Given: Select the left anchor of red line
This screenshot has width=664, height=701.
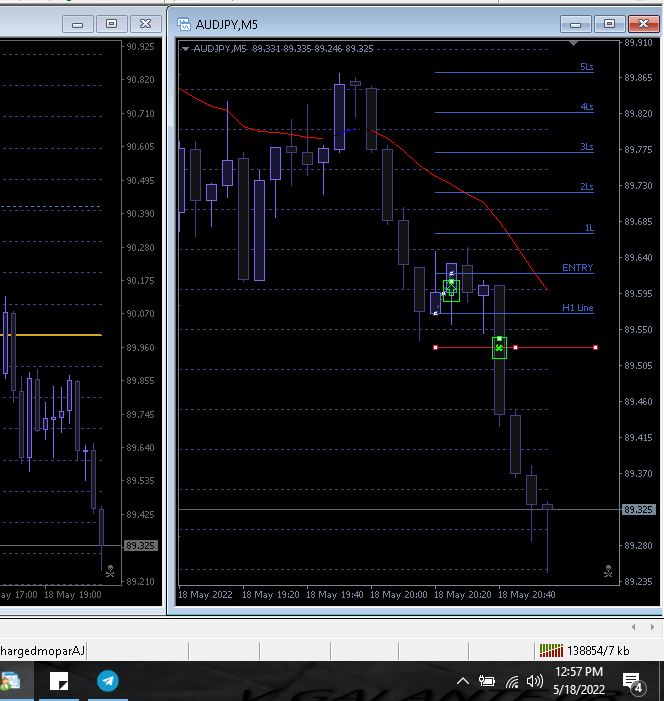Looking at the screenshot, I should pyautogui.click(x=436, y=347).
